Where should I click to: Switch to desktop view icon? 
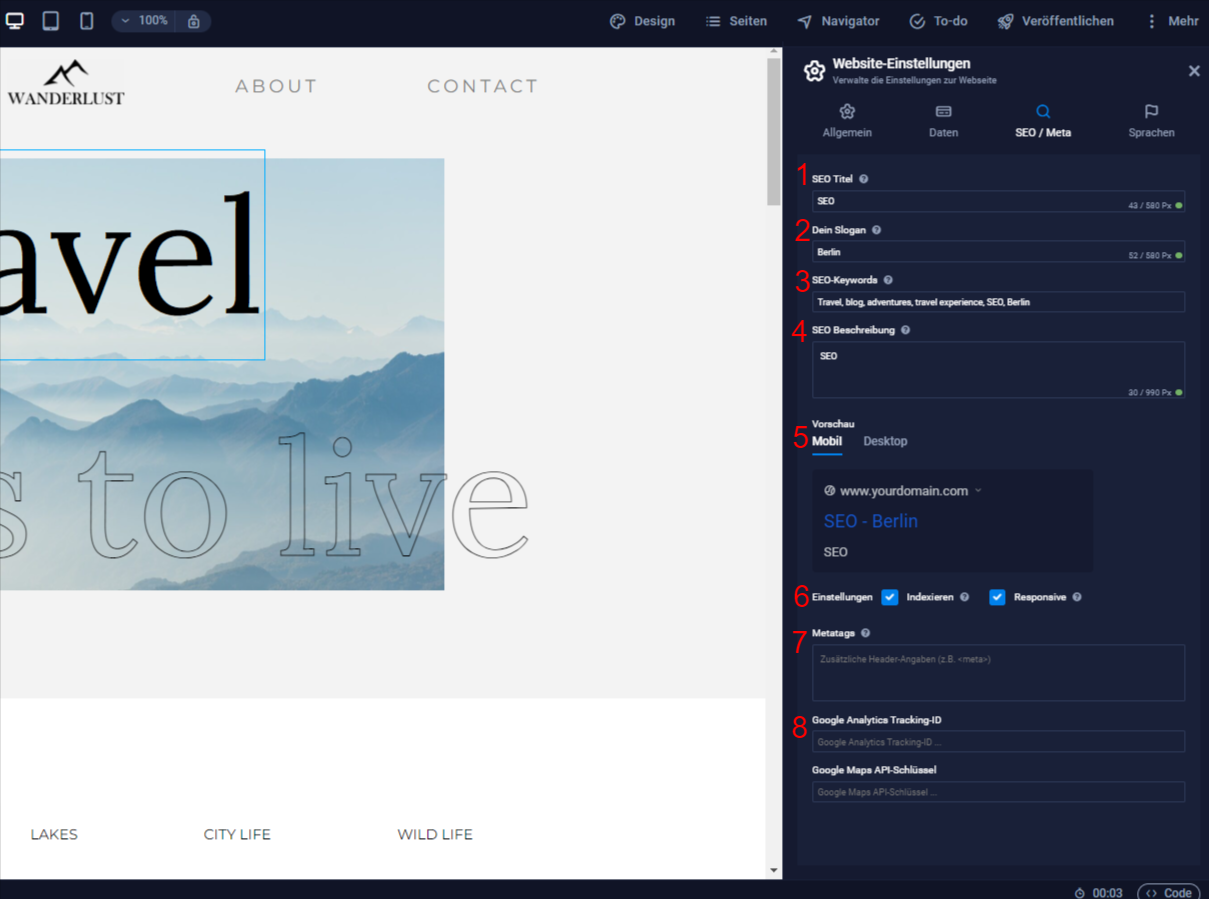(15, 21)
